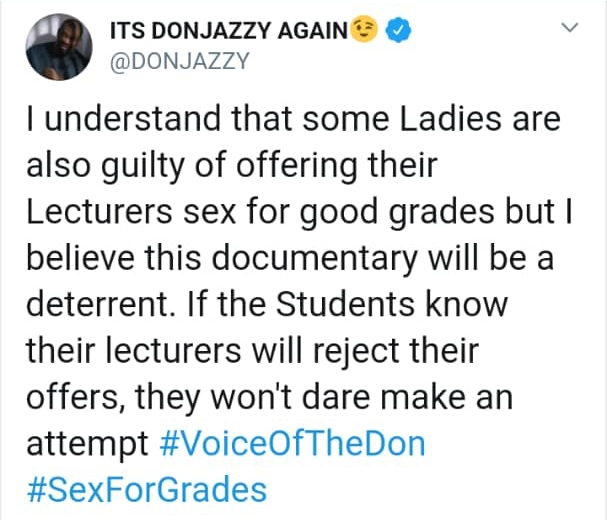Click the blue verified badge
607x520 pixels.
pyautogui.click(x=397, y=32)
